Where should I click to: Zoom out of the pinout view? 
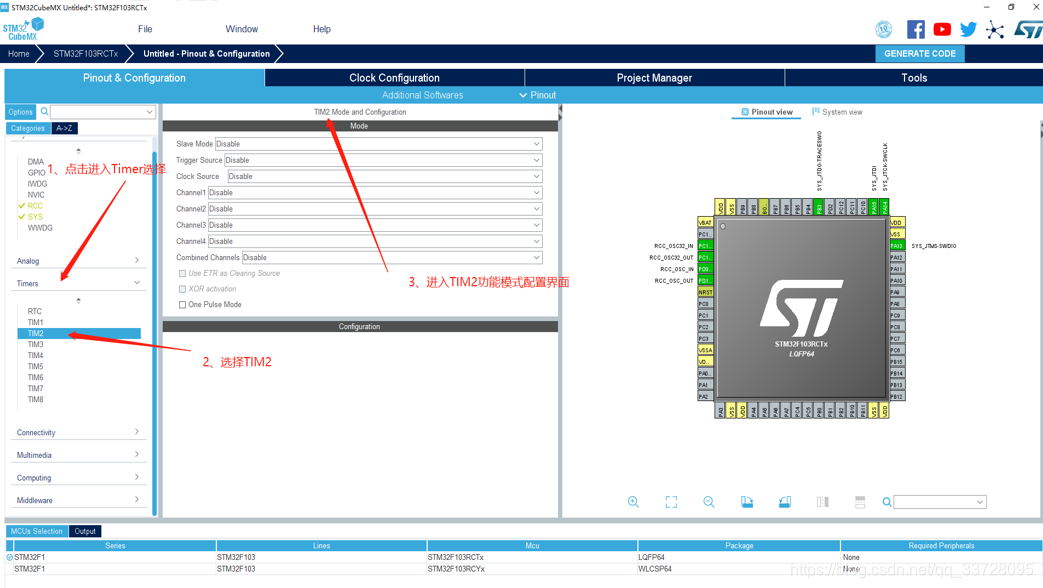coord(709,502)
